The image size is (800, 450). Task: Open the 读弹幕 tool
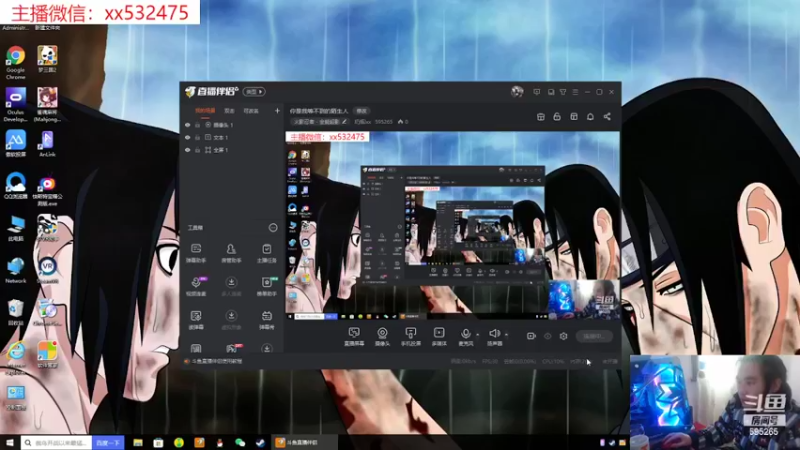(x=196, y=320)
